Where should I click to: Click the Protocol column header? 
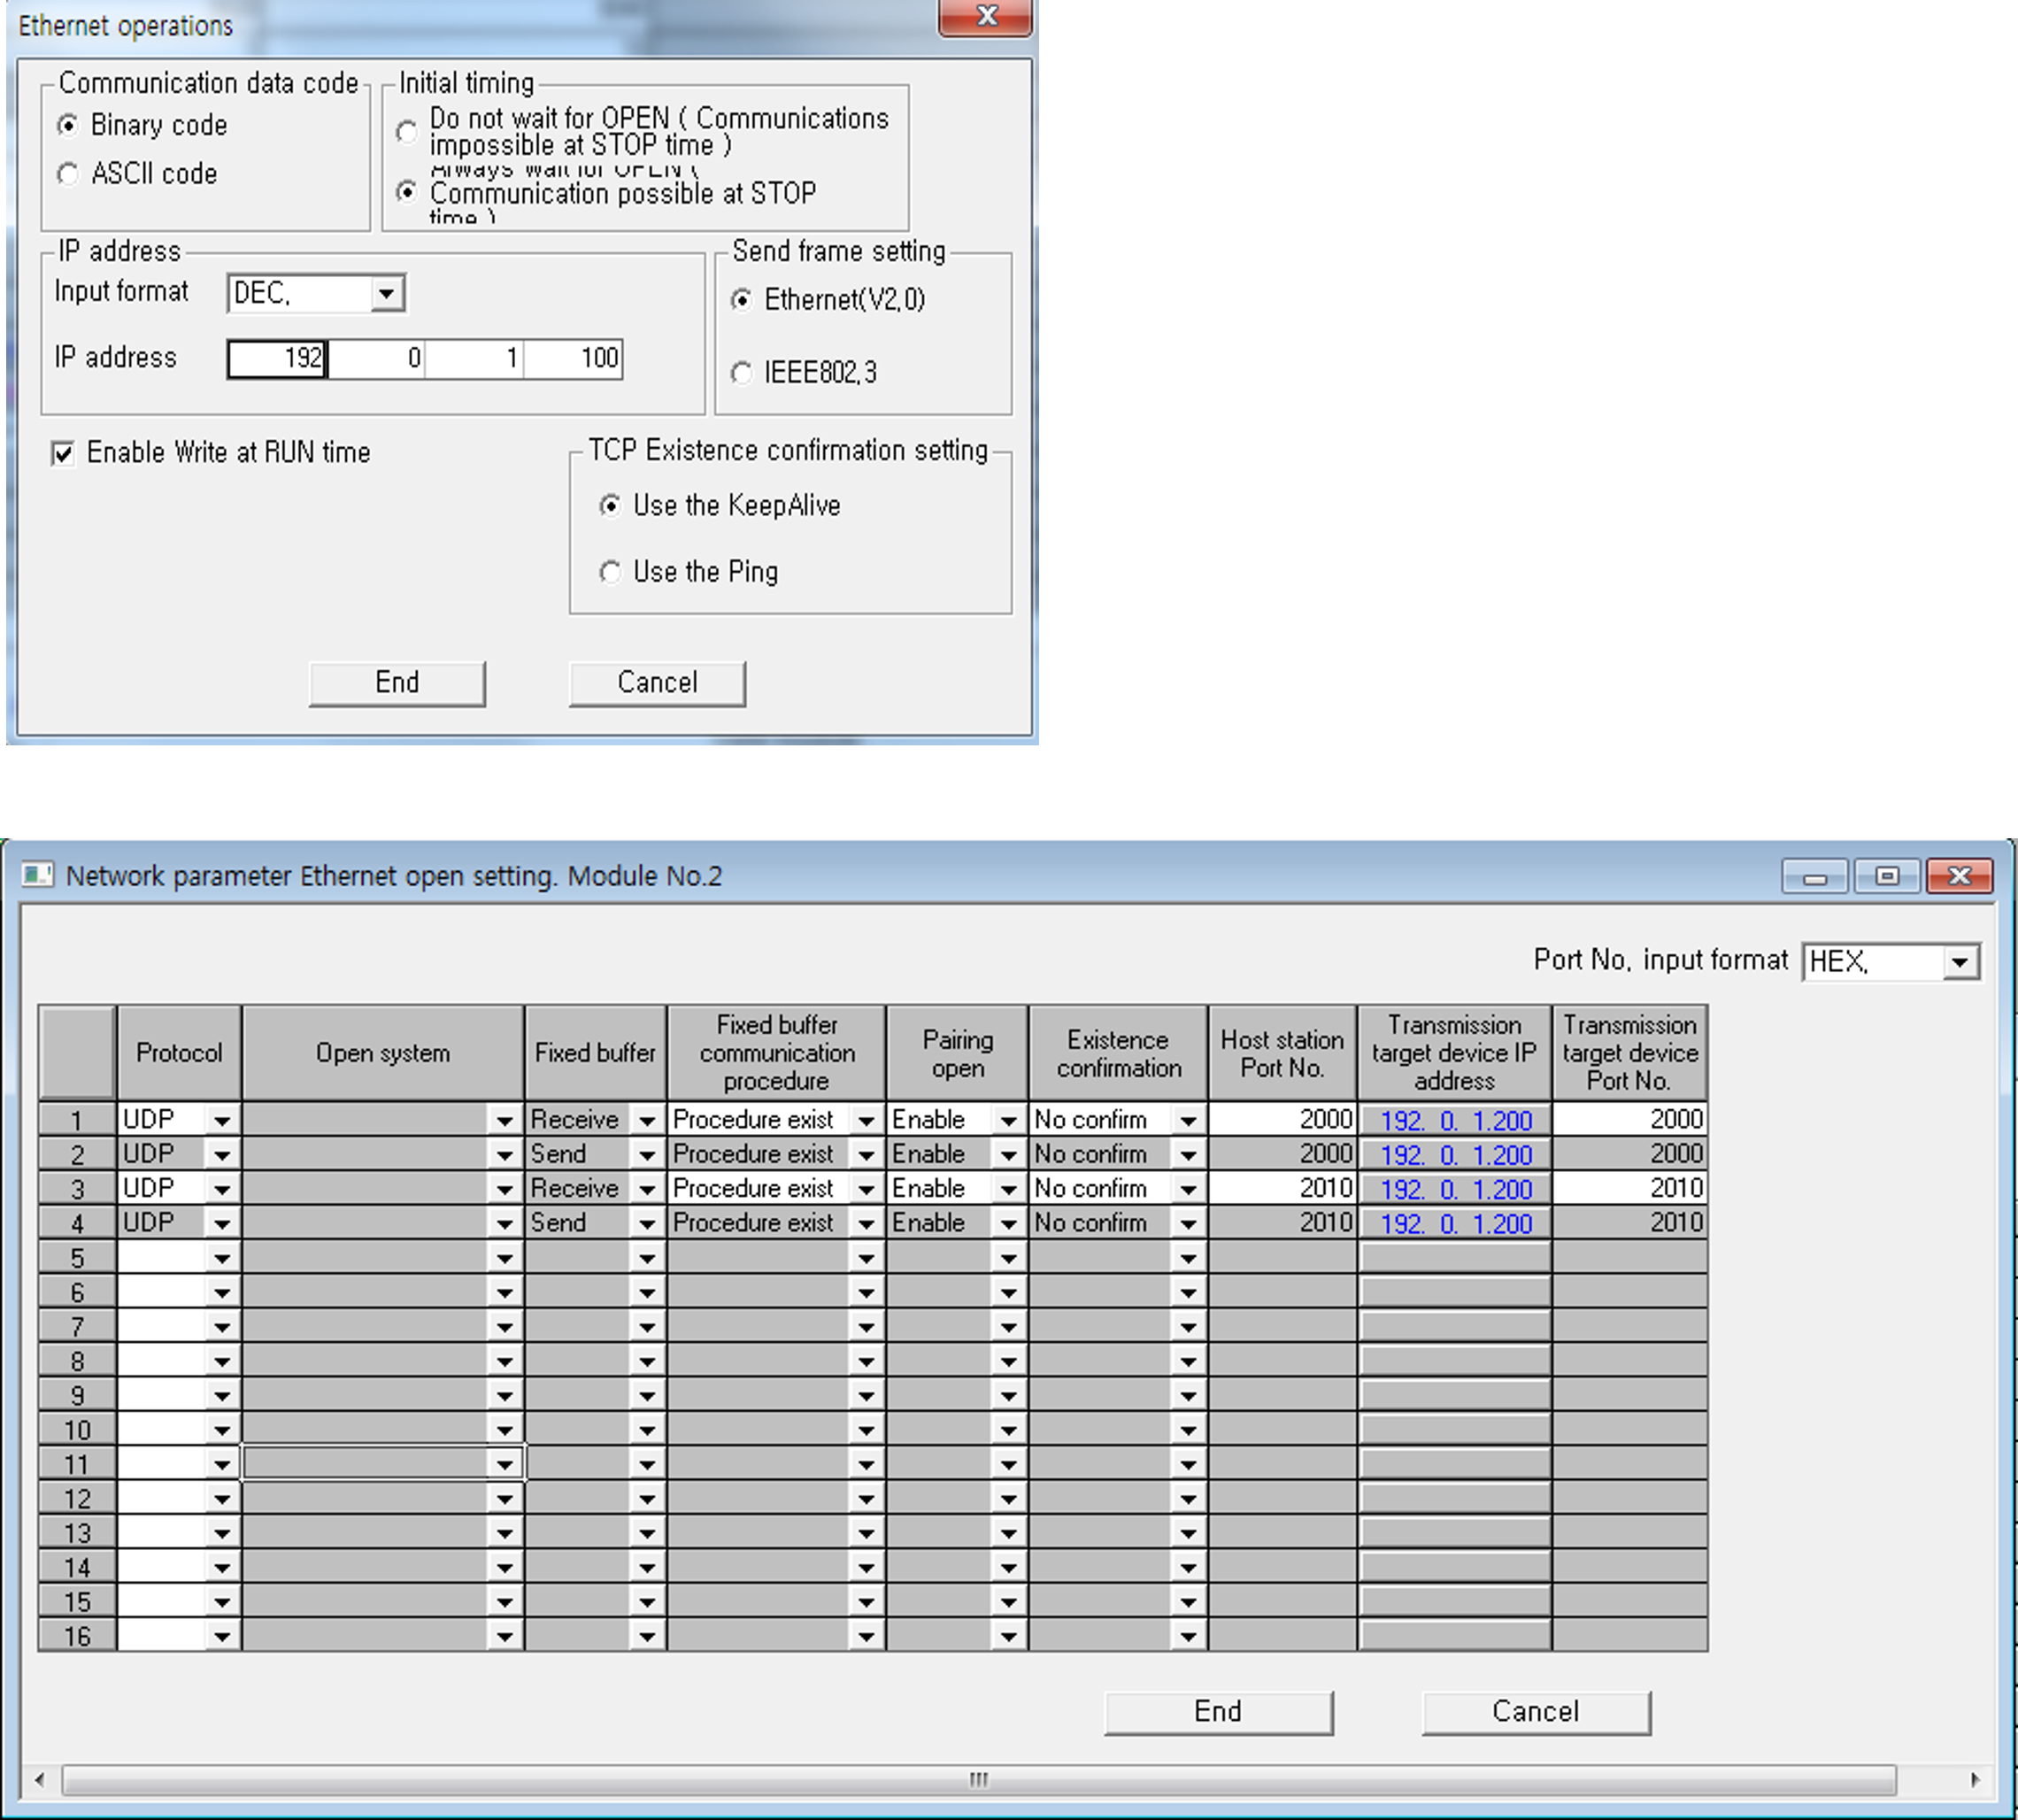[x=179, y=1053]
